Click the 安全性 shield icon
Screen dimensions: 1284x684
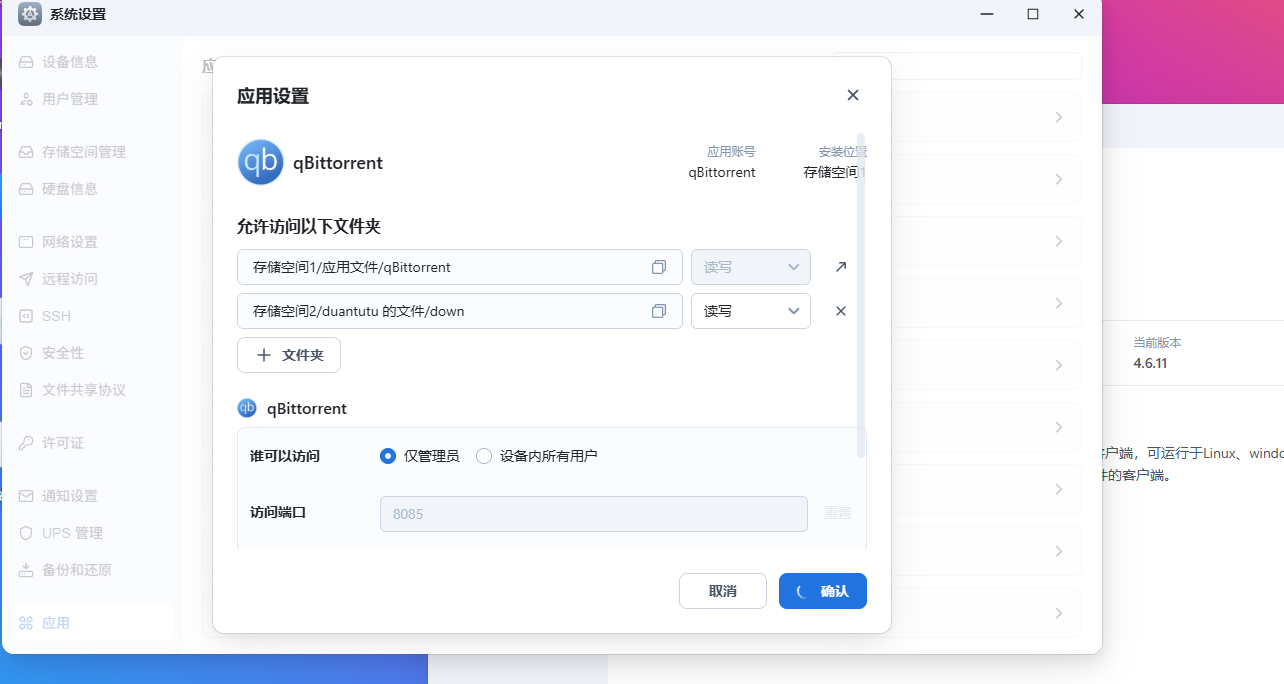pos(26,353)
